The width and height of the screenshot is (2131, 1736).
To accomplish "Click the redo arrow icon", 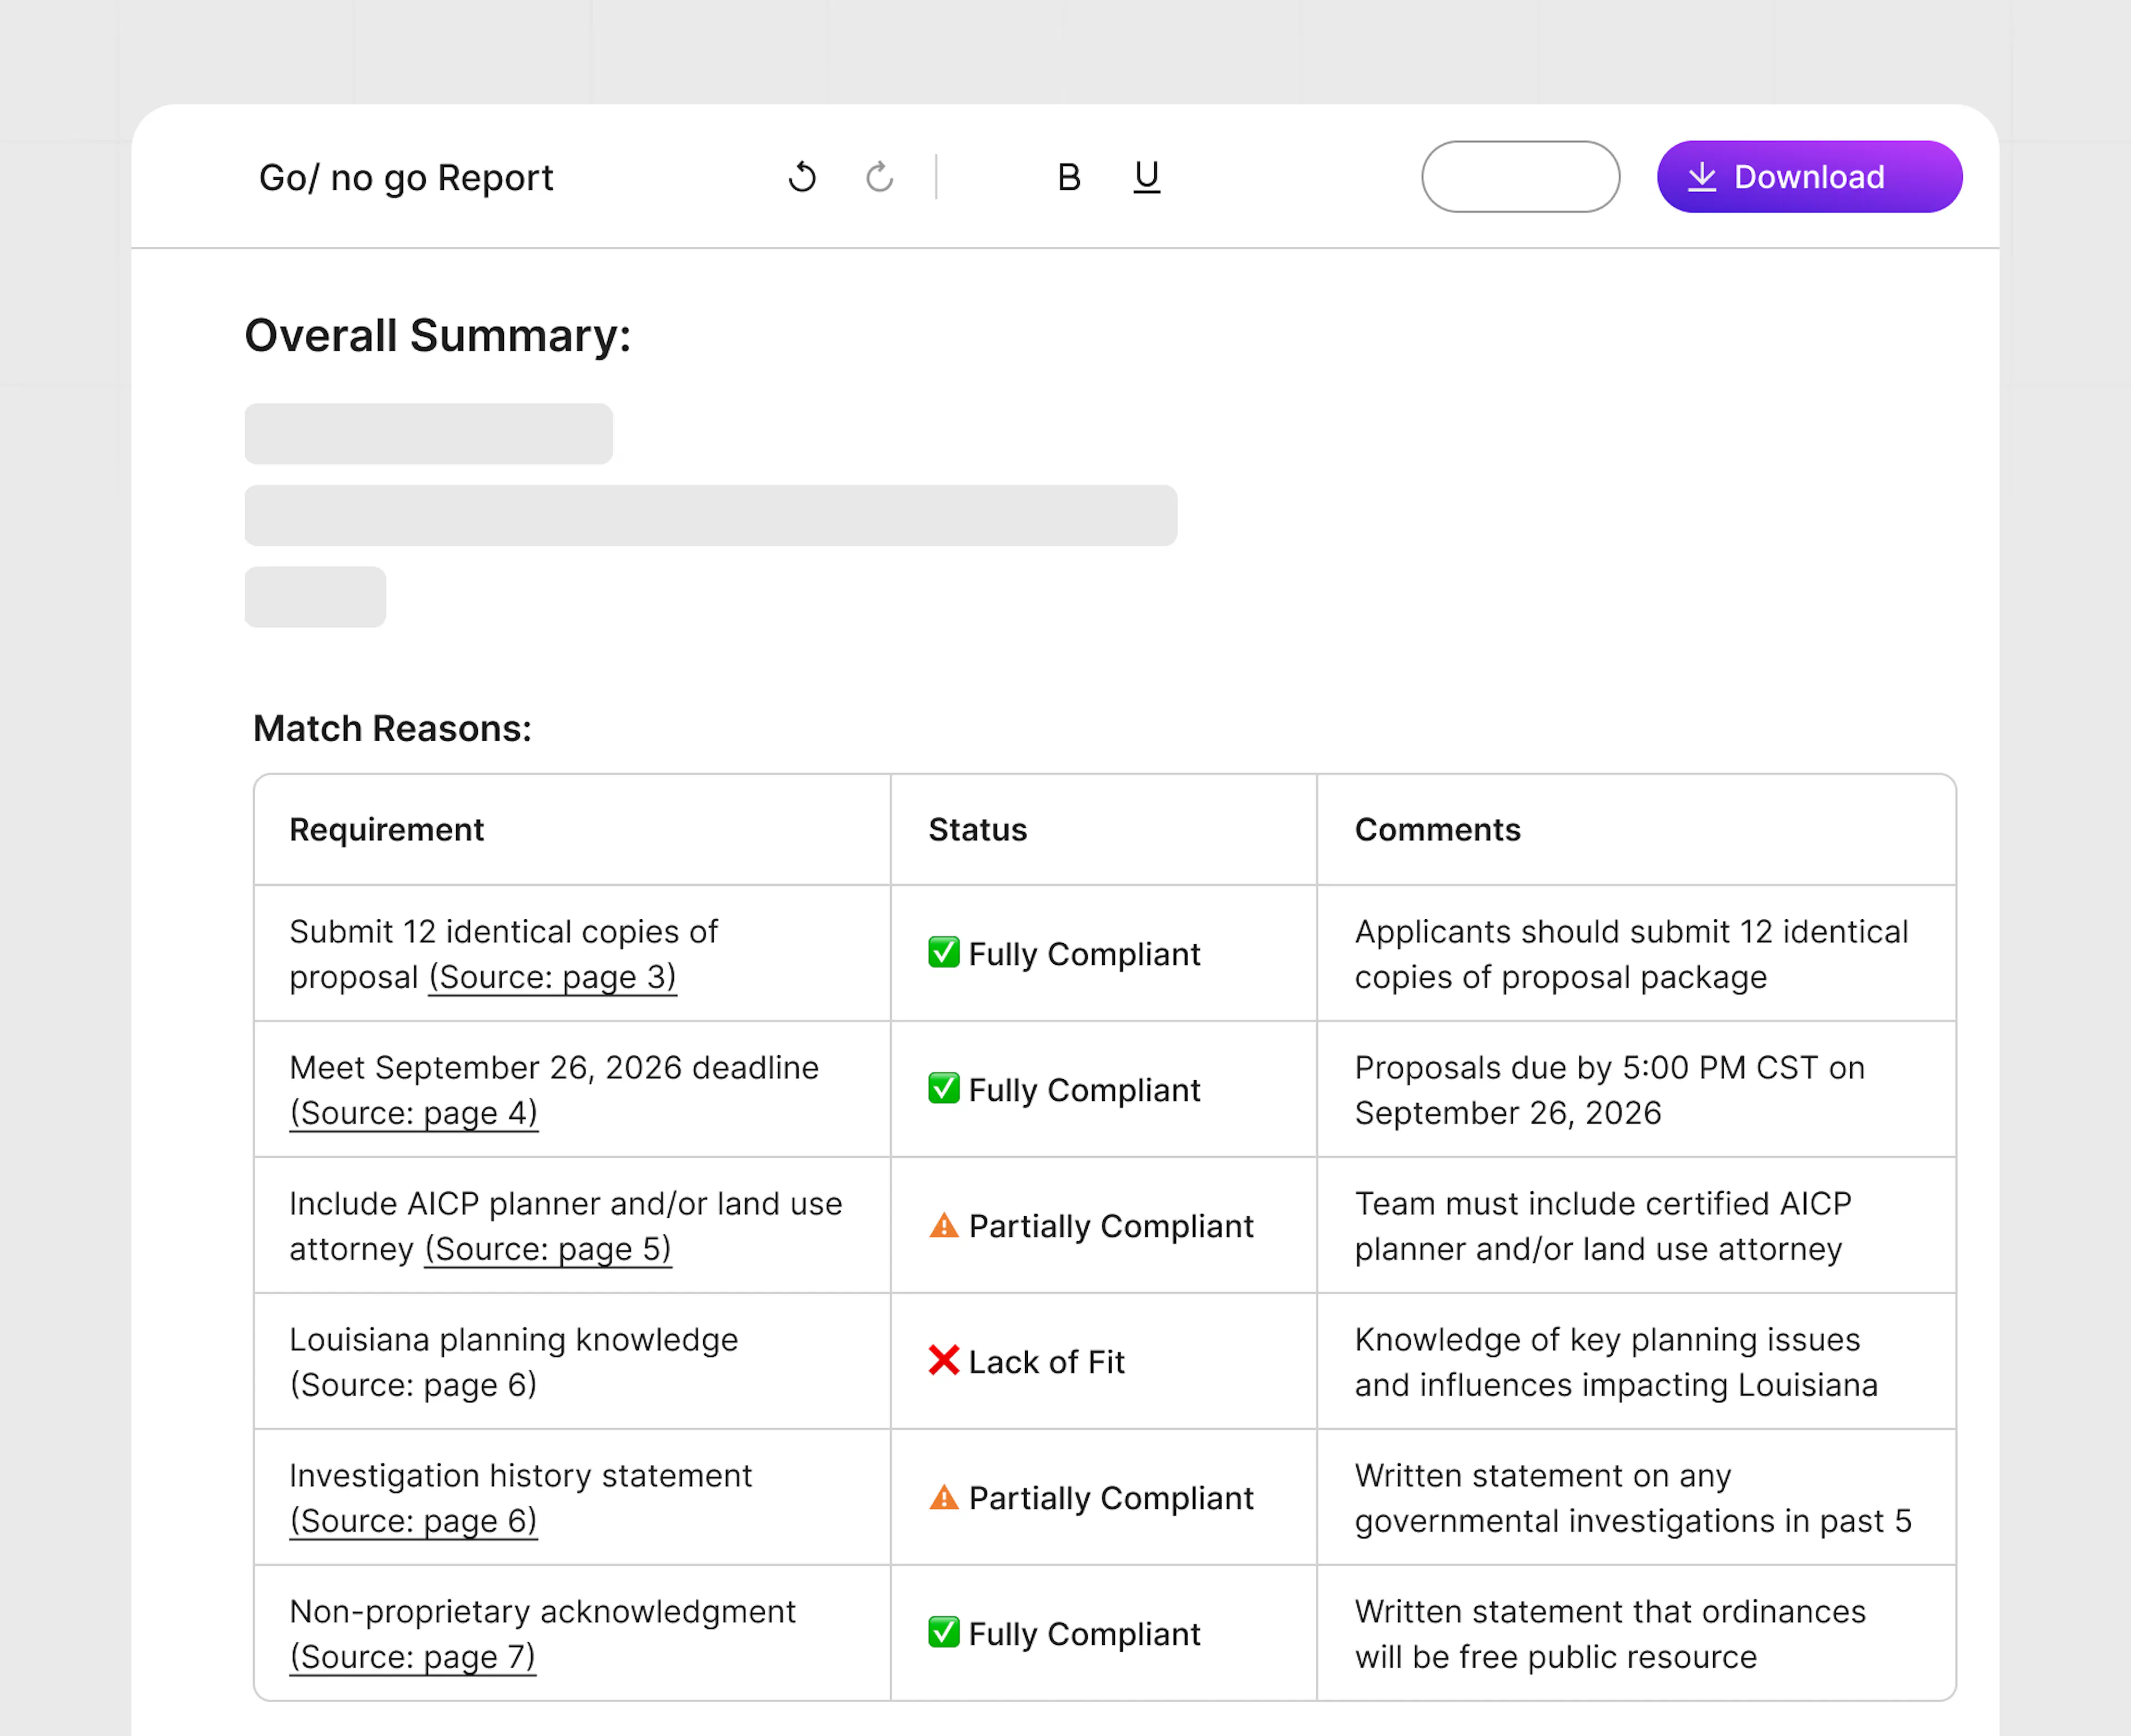I will tap(879, 177).
